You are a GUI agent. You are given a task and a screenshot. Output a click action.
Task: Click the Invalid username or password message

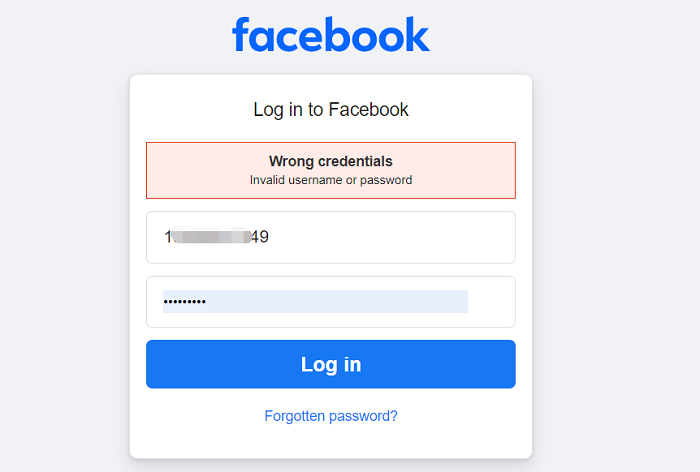pyautogui.click(x=331, y=180)
